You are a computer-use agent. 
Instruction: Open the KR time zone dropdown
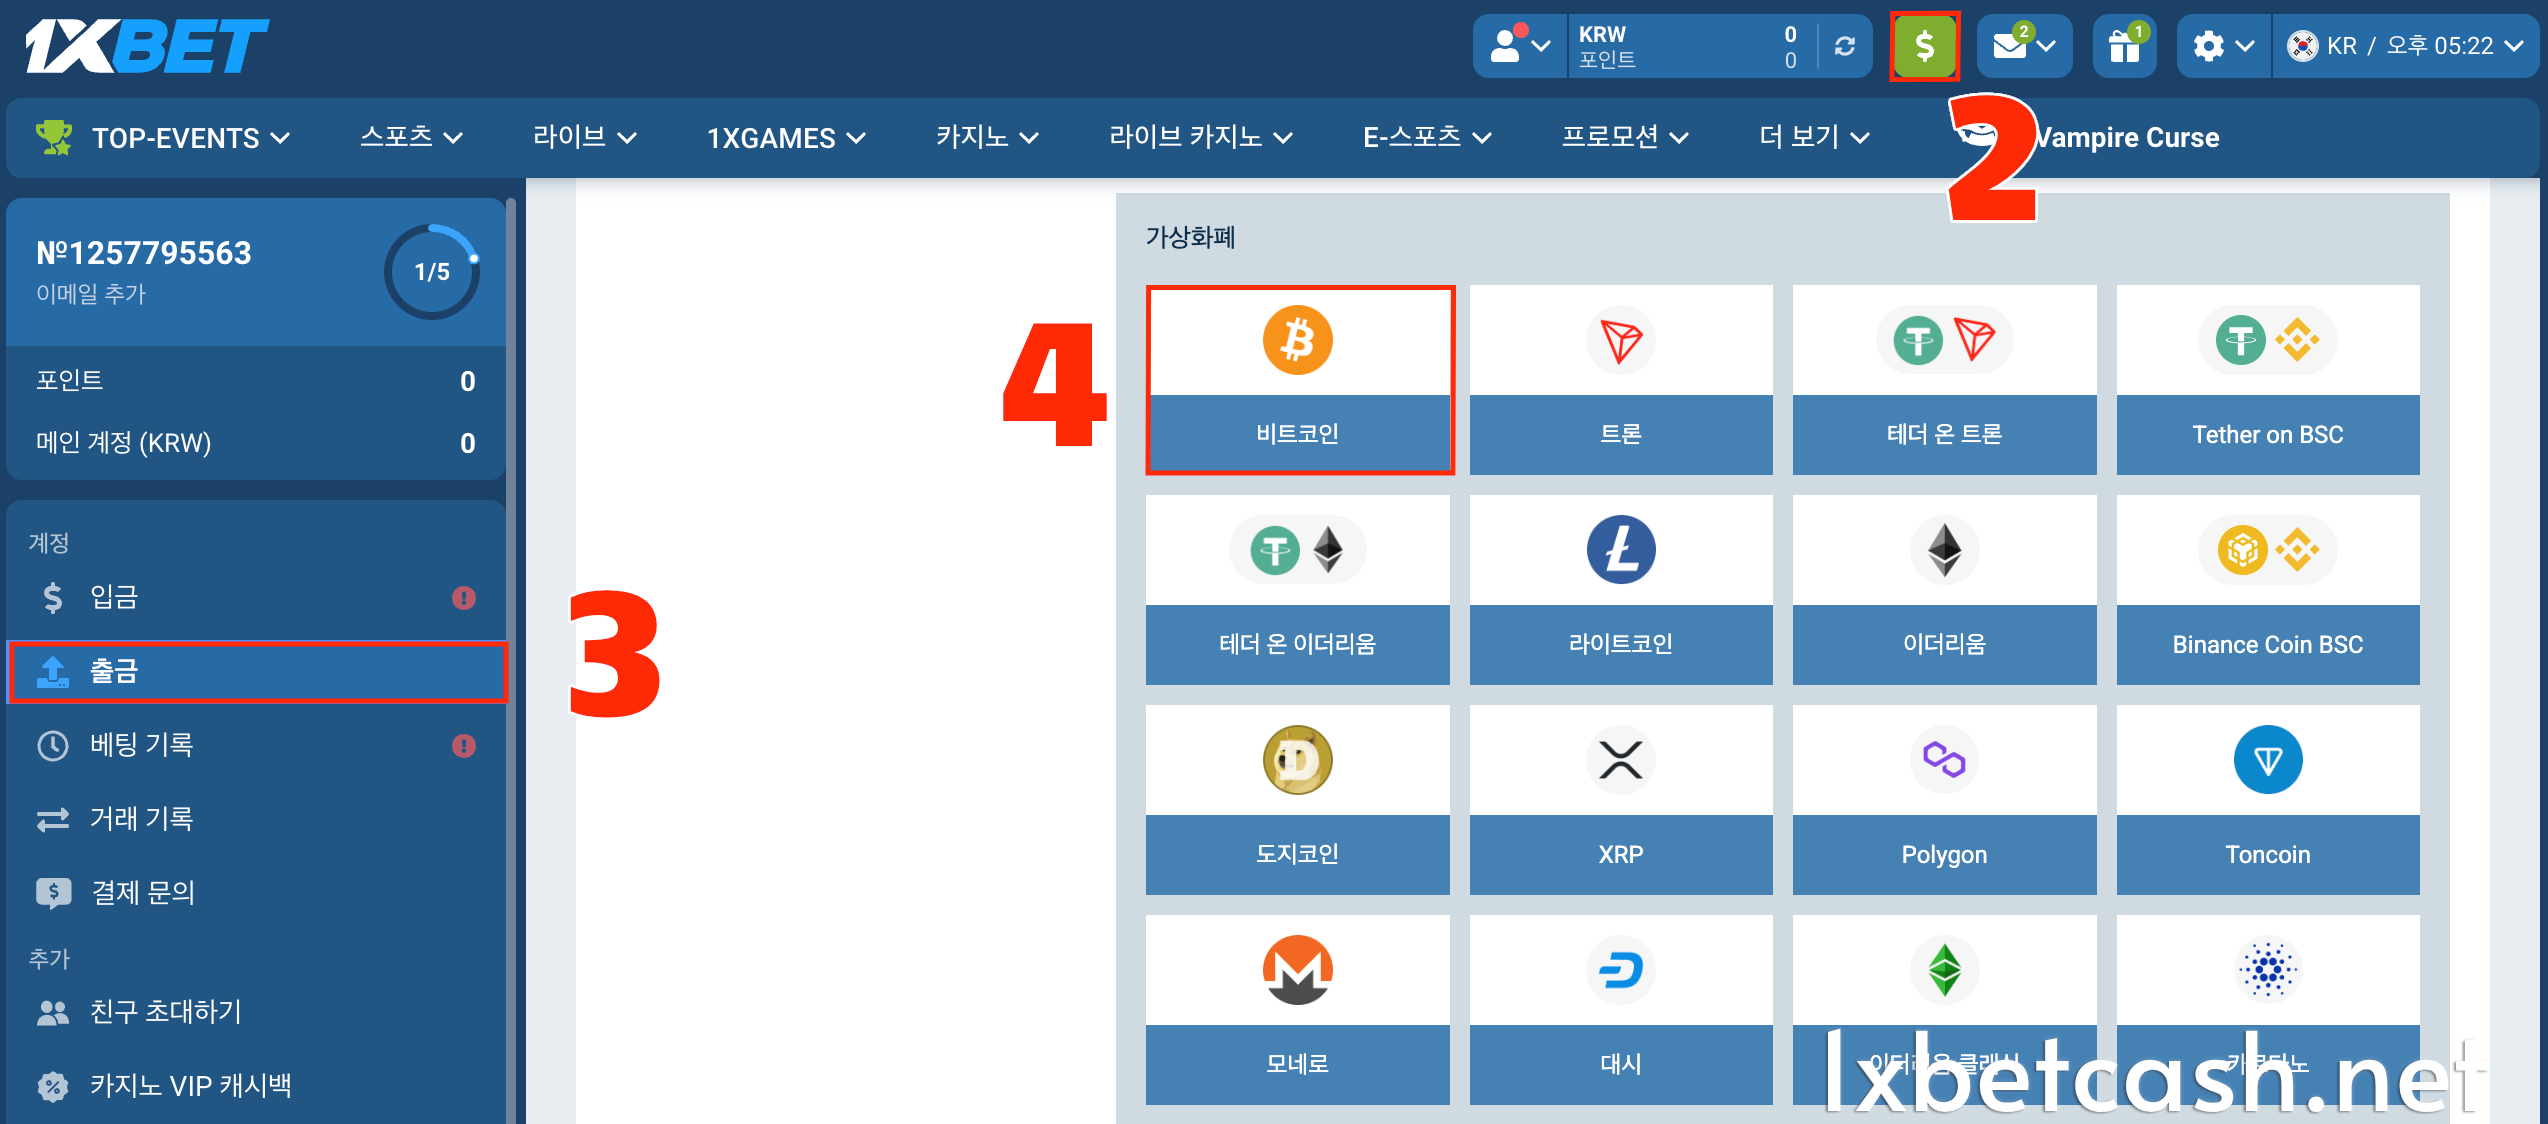2406,46
